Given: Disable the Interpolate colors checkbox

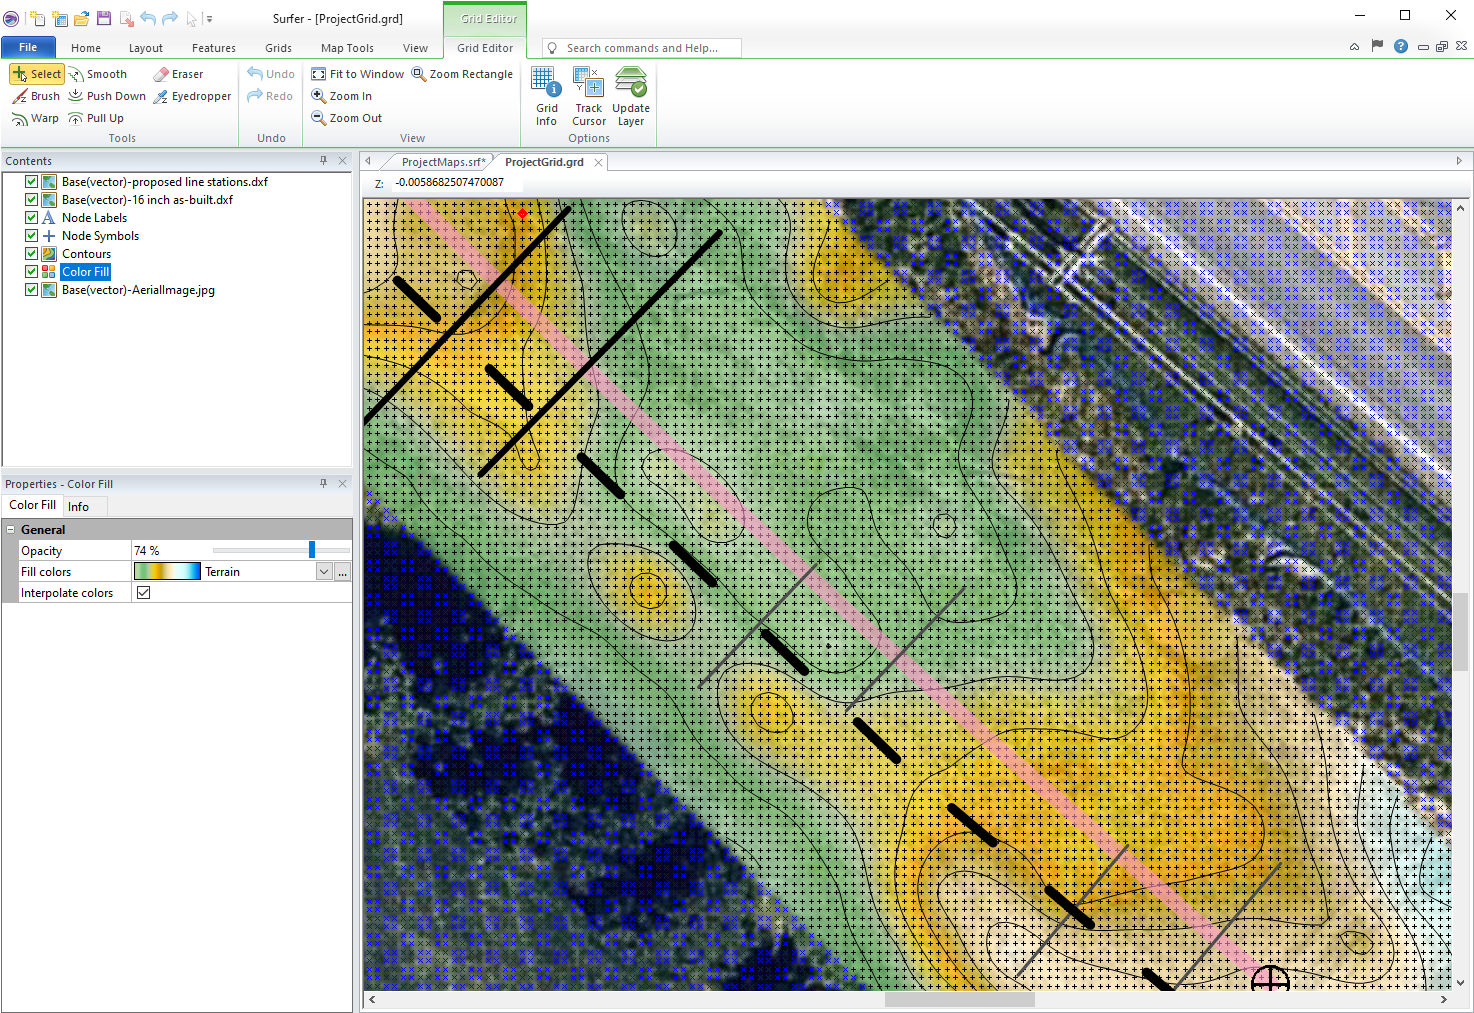Looking at the screenshot, I should click(x=143, y=592).
